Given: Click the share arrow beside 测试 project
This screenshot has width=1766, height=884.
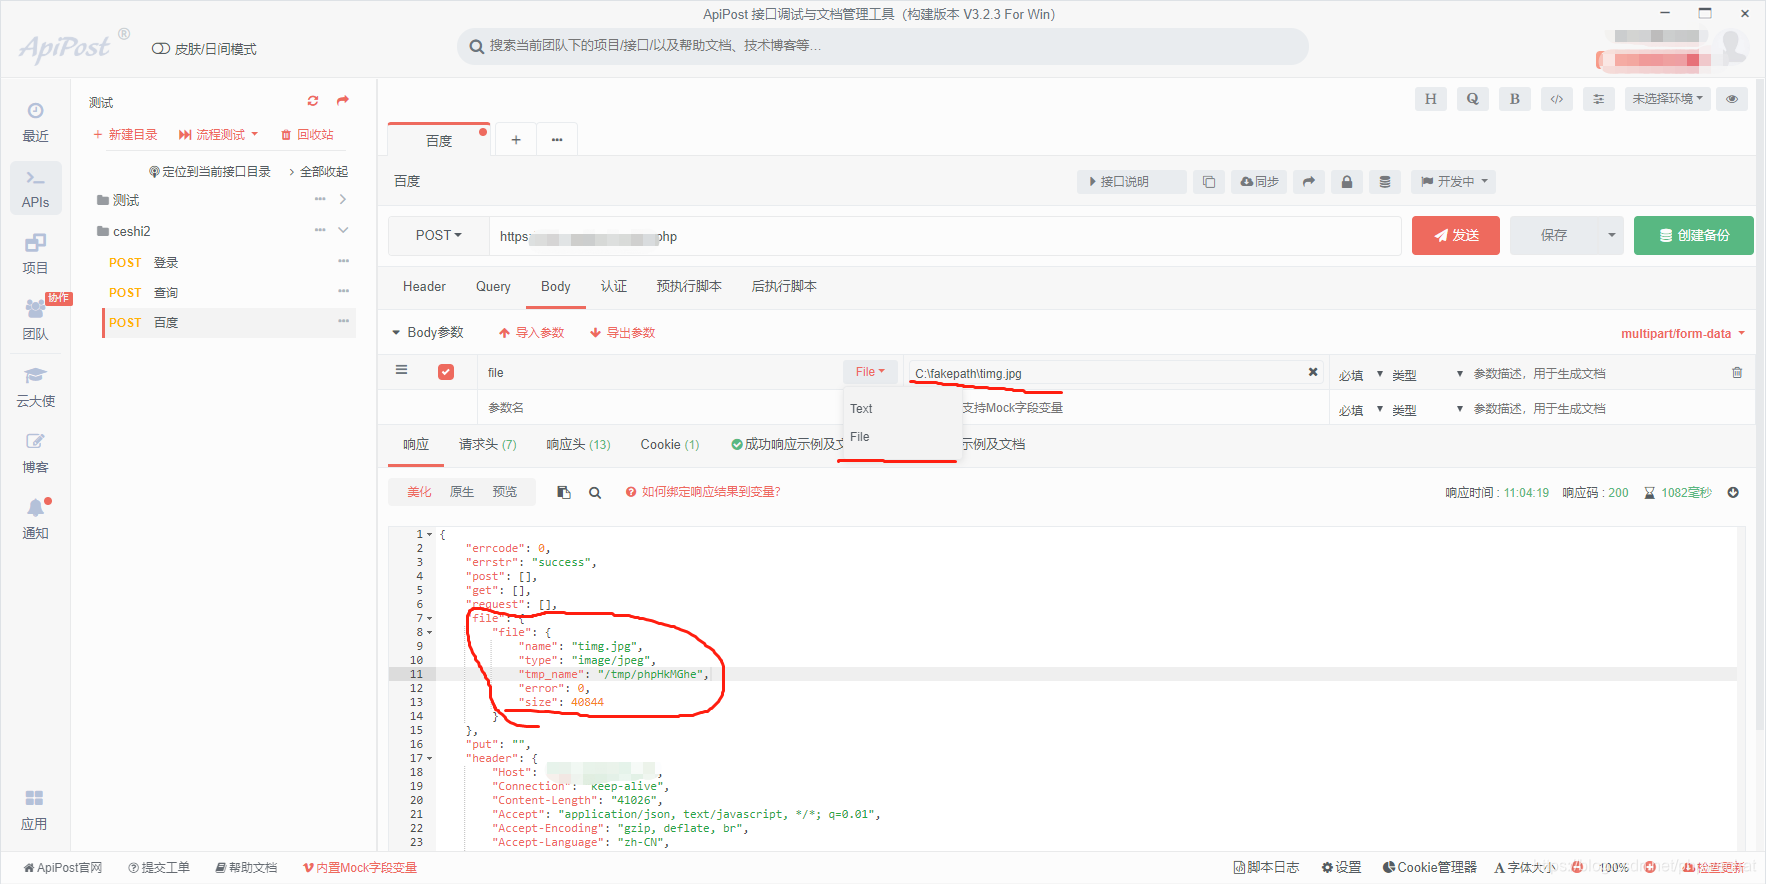Looking at the screenshot, I should [343, 101].
